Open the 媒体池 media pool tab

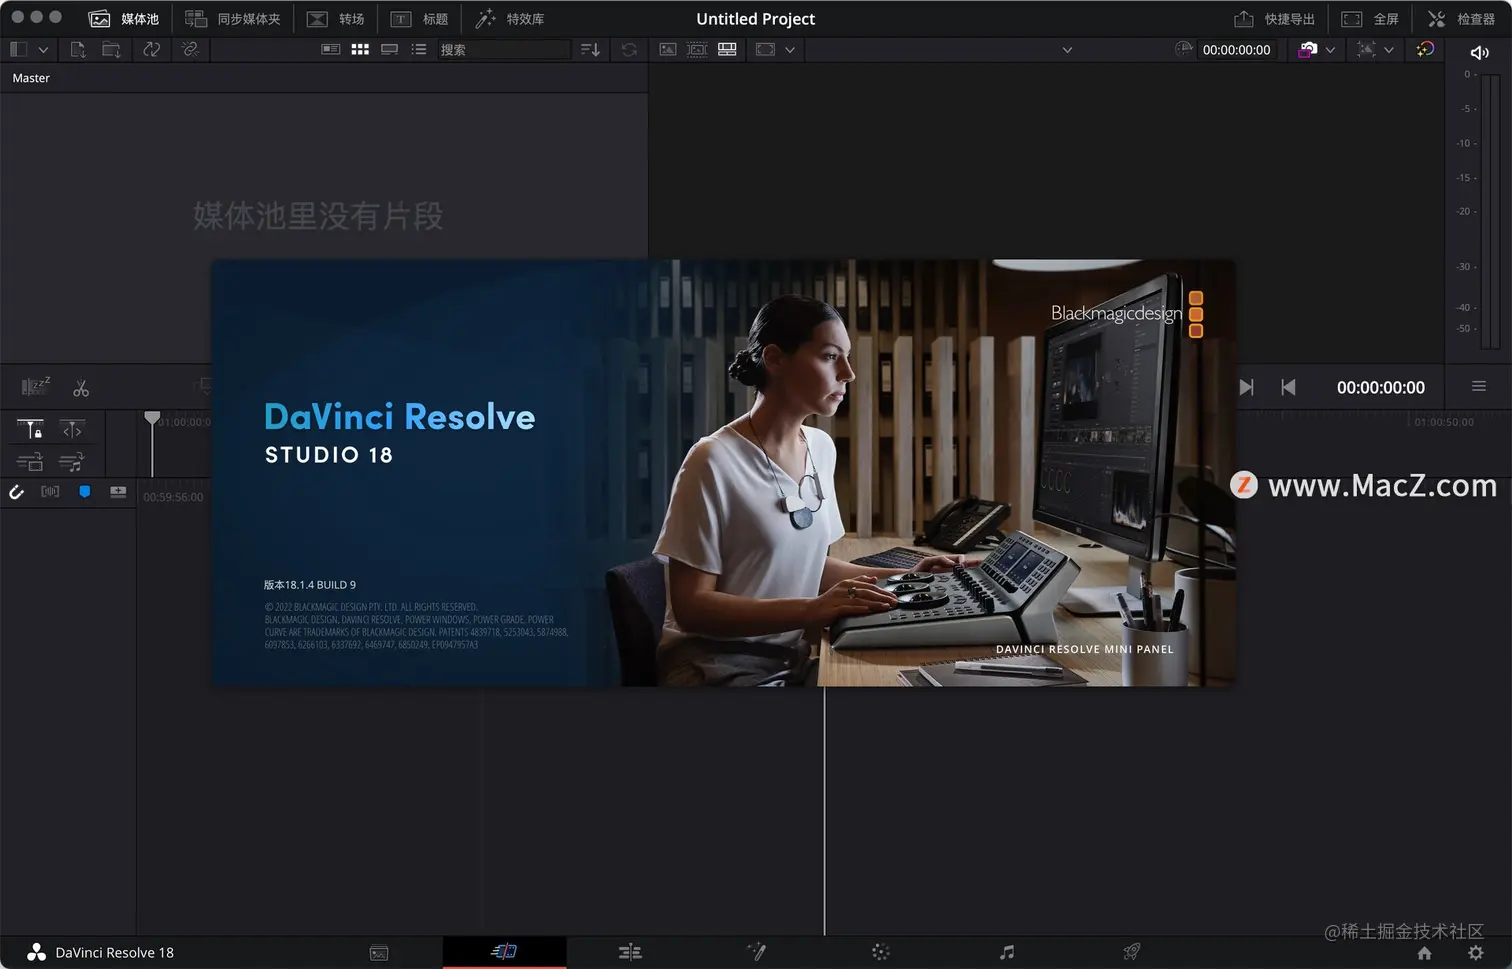124,19
